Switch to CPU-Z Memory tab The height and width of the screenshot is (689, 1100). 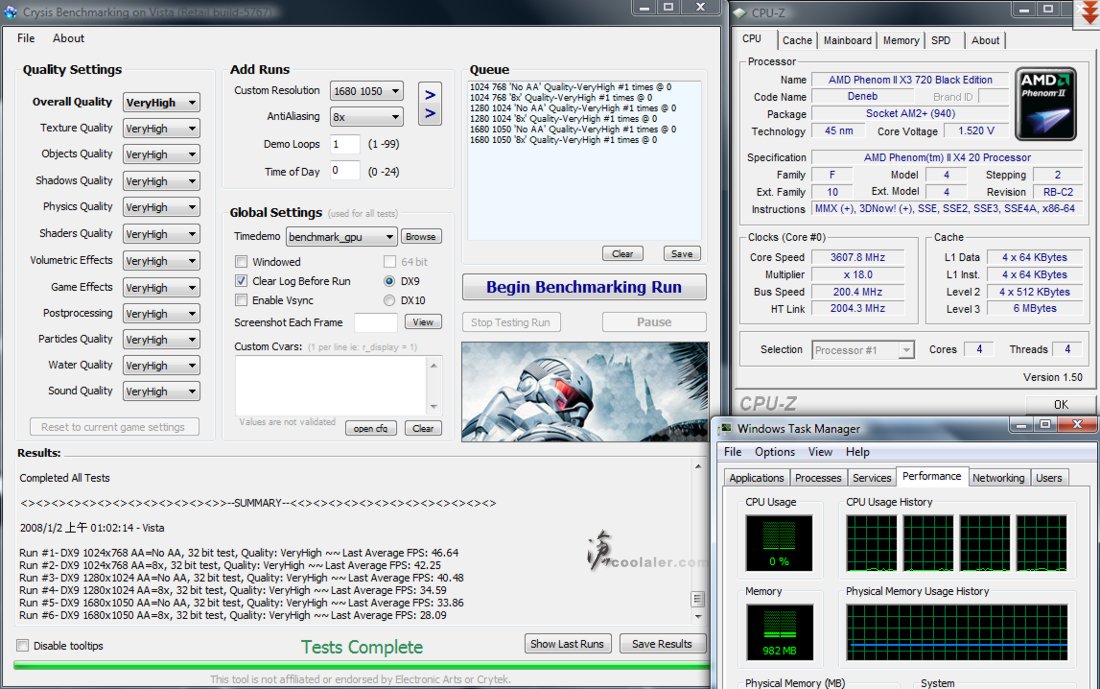[901, 41]
